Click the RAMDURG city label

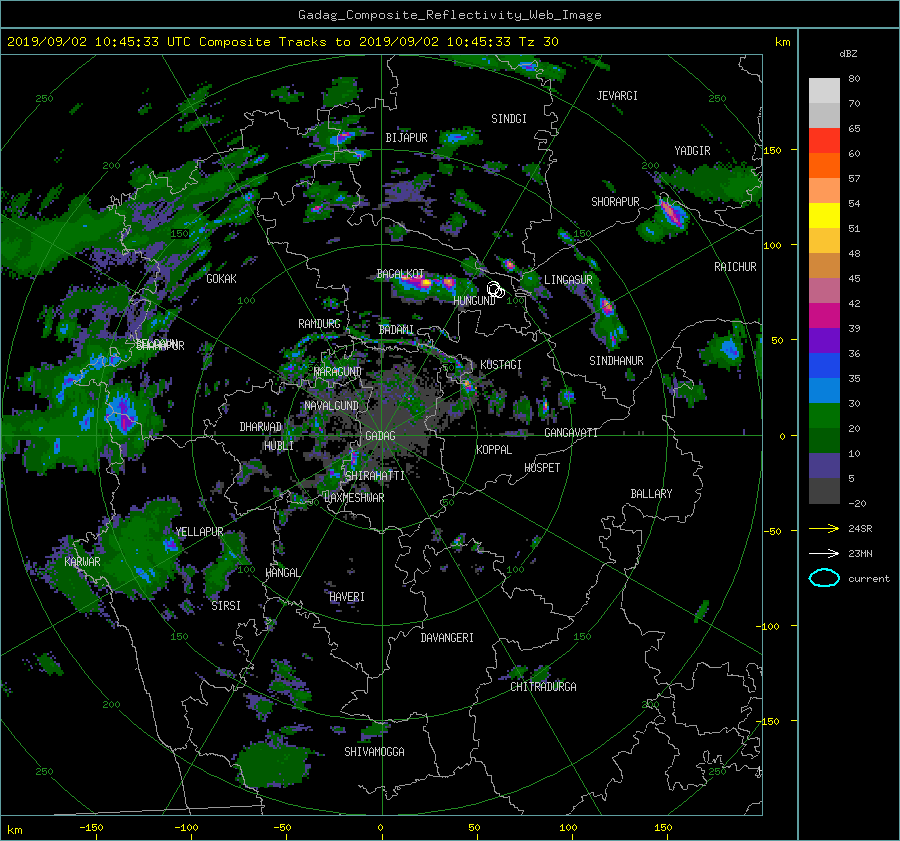pyautogui.click(x=319, y=324)
